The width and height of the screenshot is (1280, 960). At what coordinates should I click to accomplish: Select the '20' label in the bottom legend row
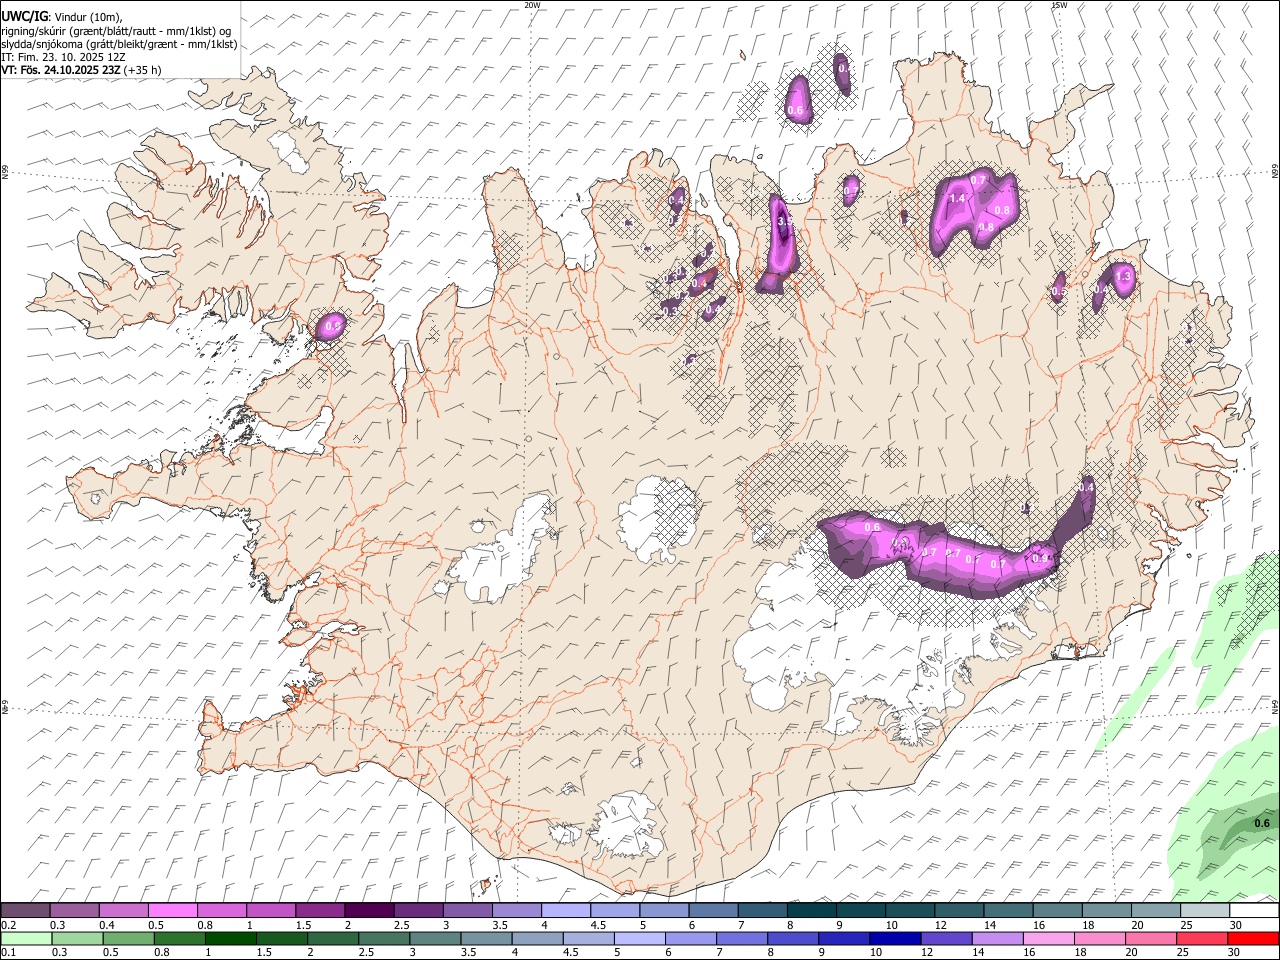1131,953
